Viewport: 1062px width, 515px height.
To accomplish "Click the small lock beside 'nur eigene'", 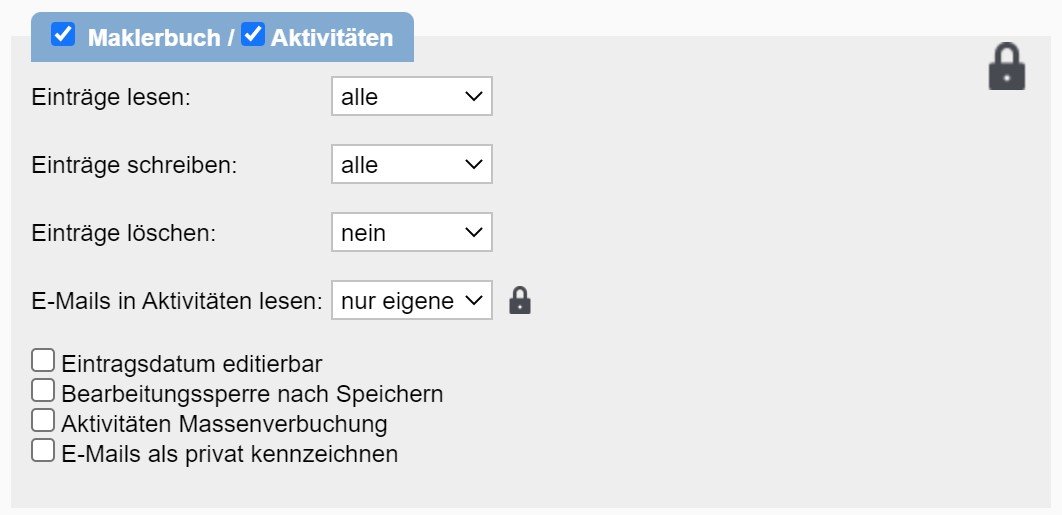I will click(x=519, y=300).
